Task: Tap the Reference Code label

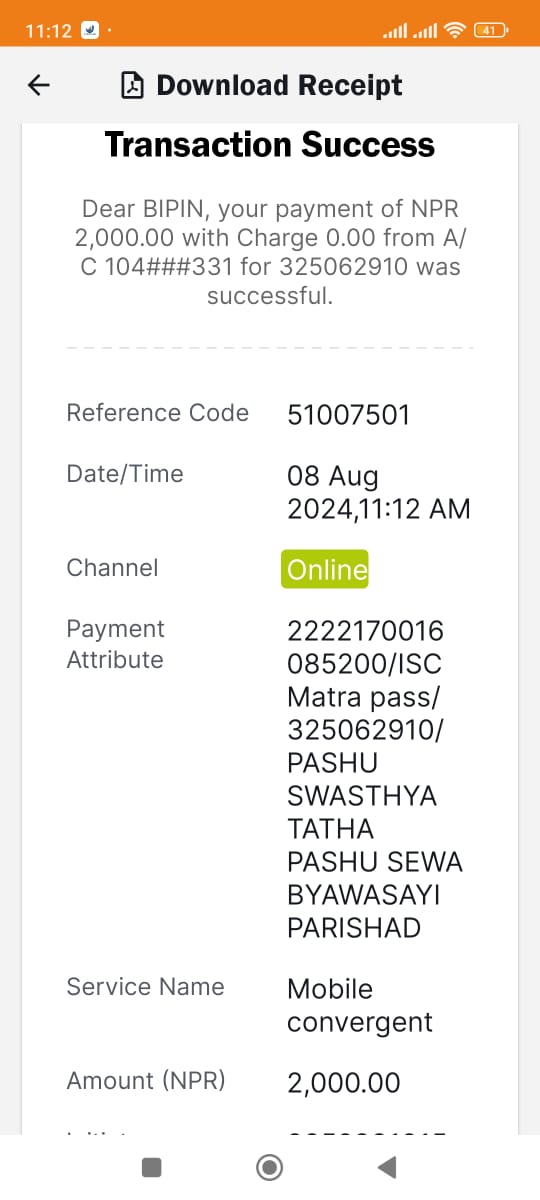Action: pyautogui.click(x=157, y=413)
